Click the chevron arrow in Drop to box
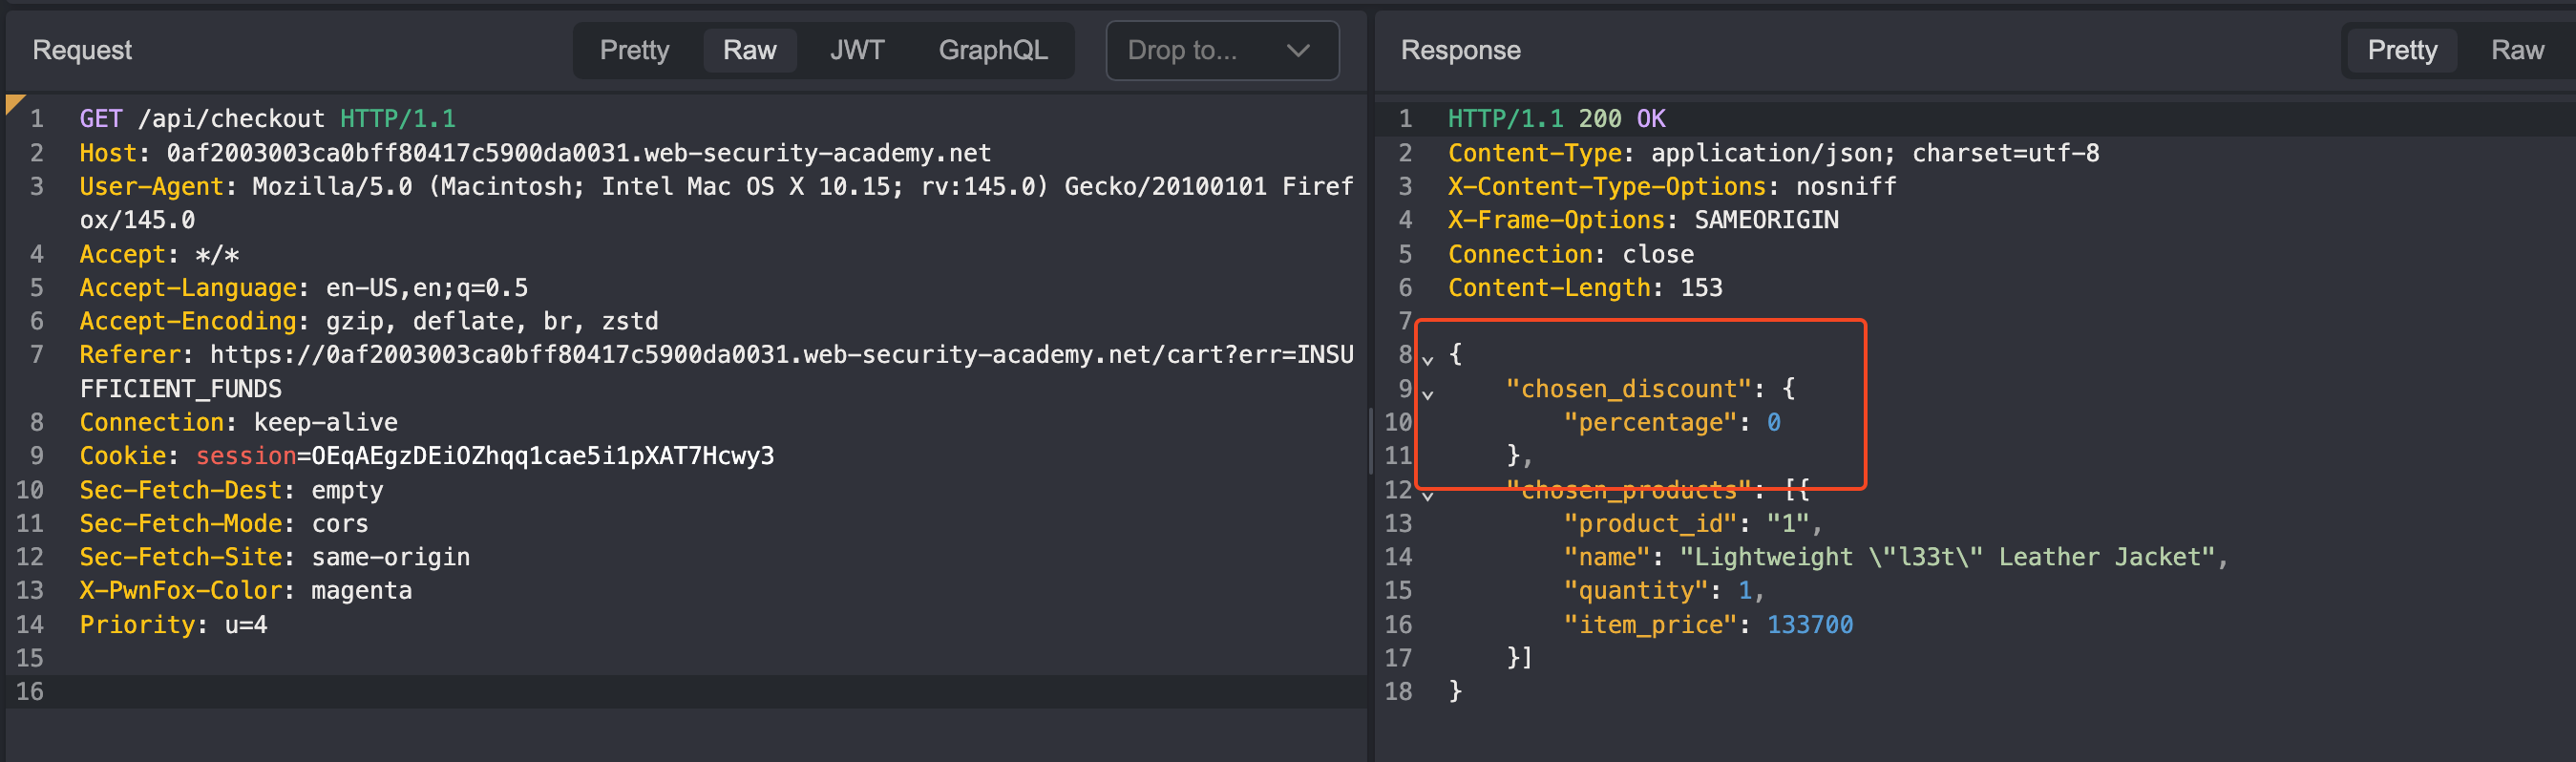 1298,50
